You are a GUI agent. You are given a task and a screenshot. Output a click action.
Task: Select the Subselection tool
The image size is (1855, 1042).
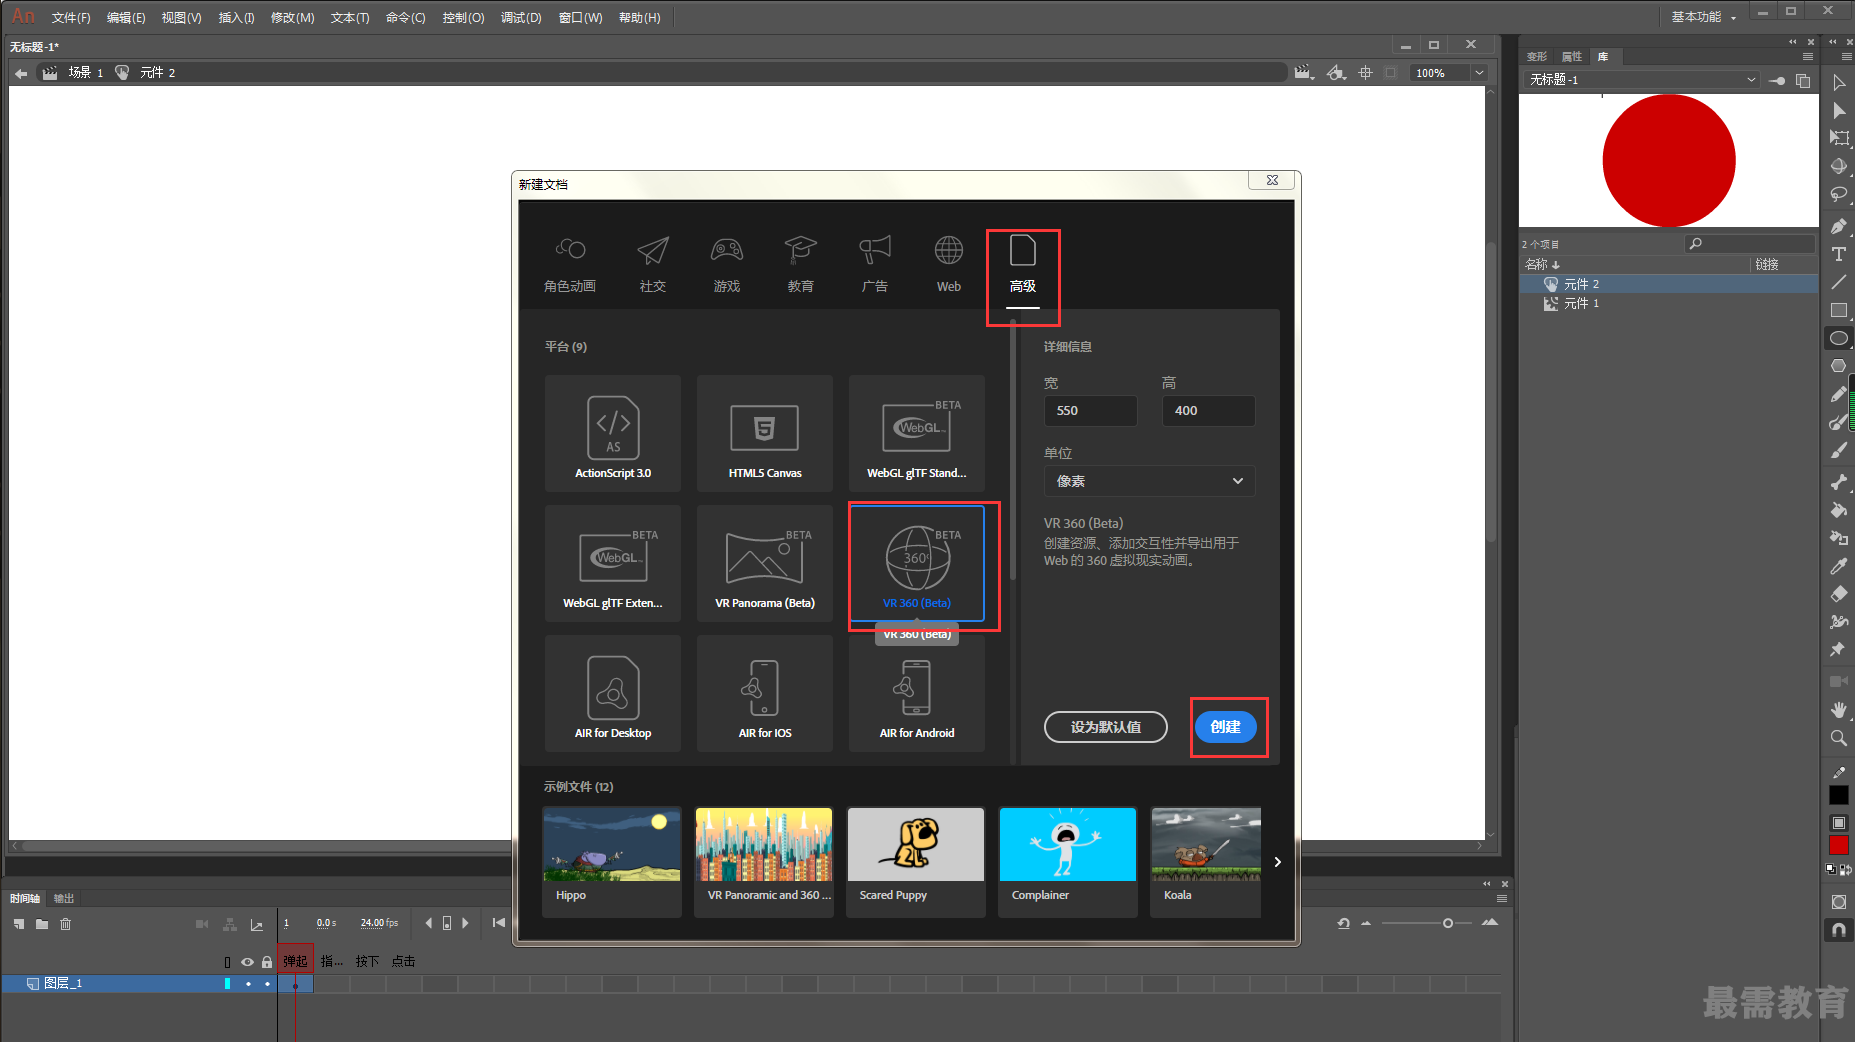point(1838,110)
